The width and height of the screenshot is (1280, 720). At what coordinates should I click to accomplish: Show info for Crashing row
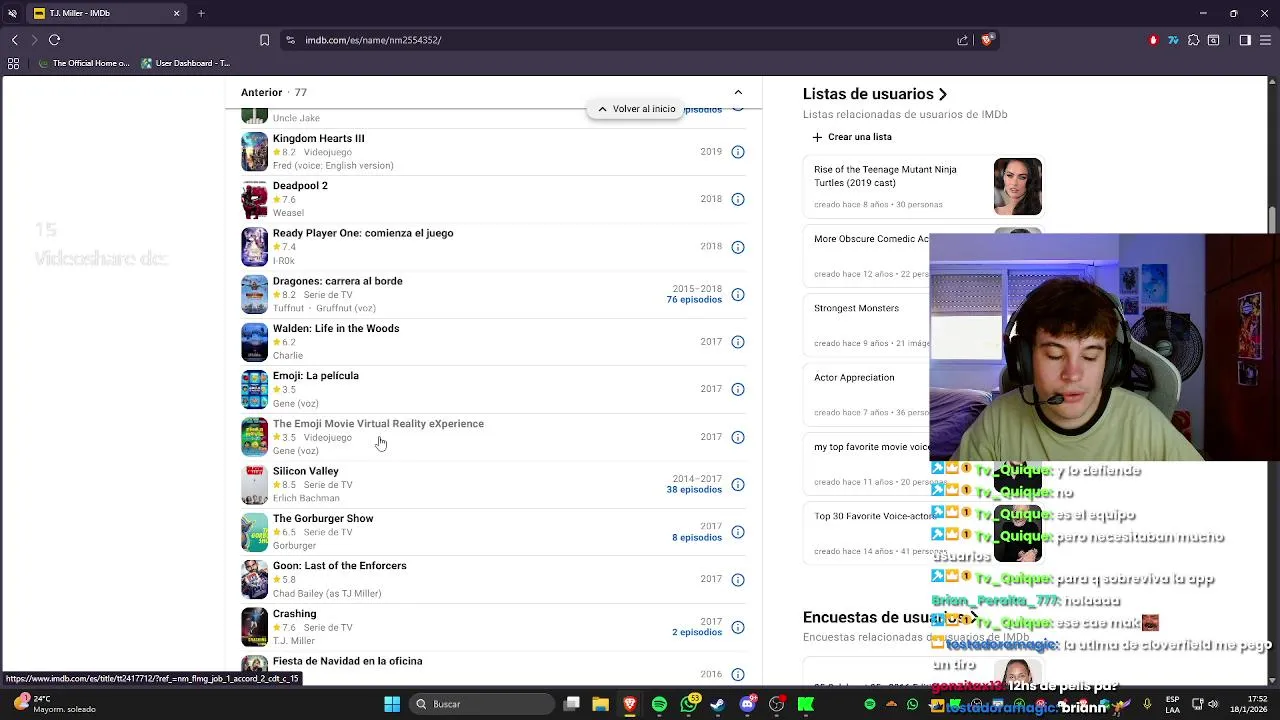(738, 627)
